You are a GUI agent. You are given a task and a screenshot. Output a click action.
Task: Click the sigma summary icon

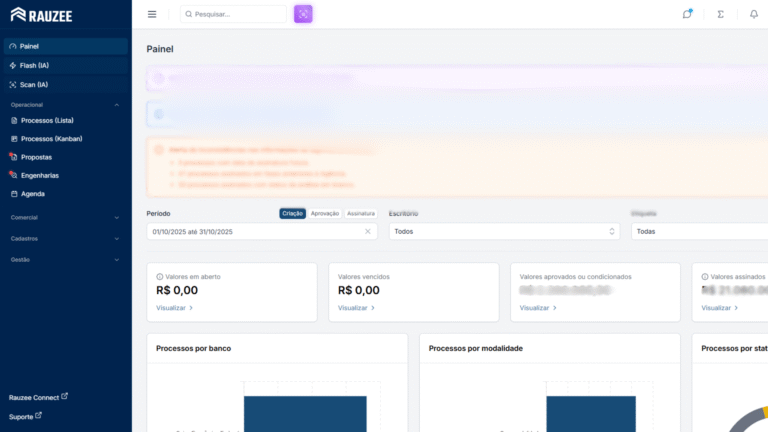pos(720,14)
